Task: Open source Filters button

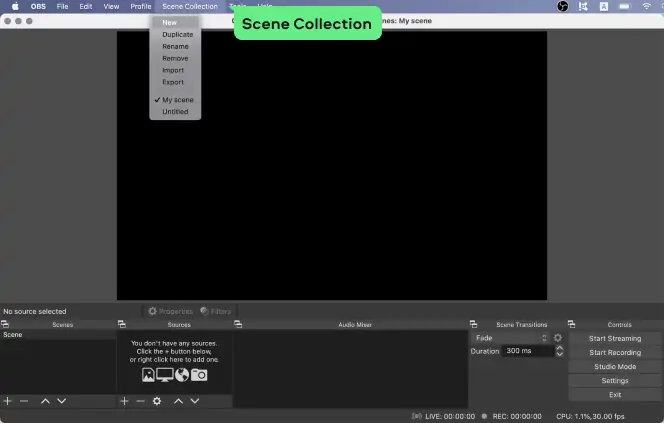Action: 216,311
